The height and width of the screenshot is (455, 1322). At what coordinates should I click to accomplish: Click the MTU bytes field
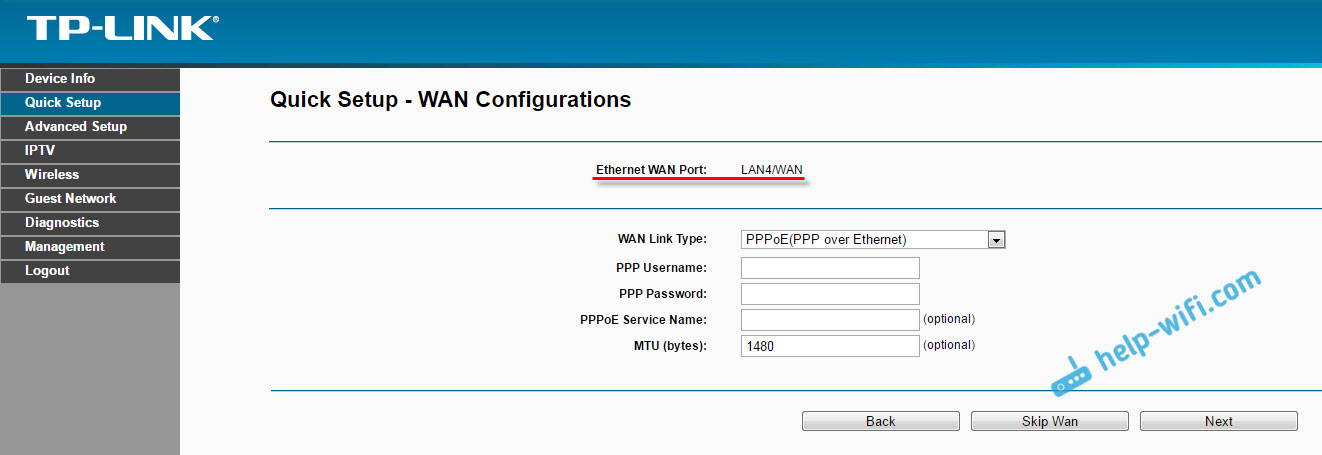click(x=830, y=346)
